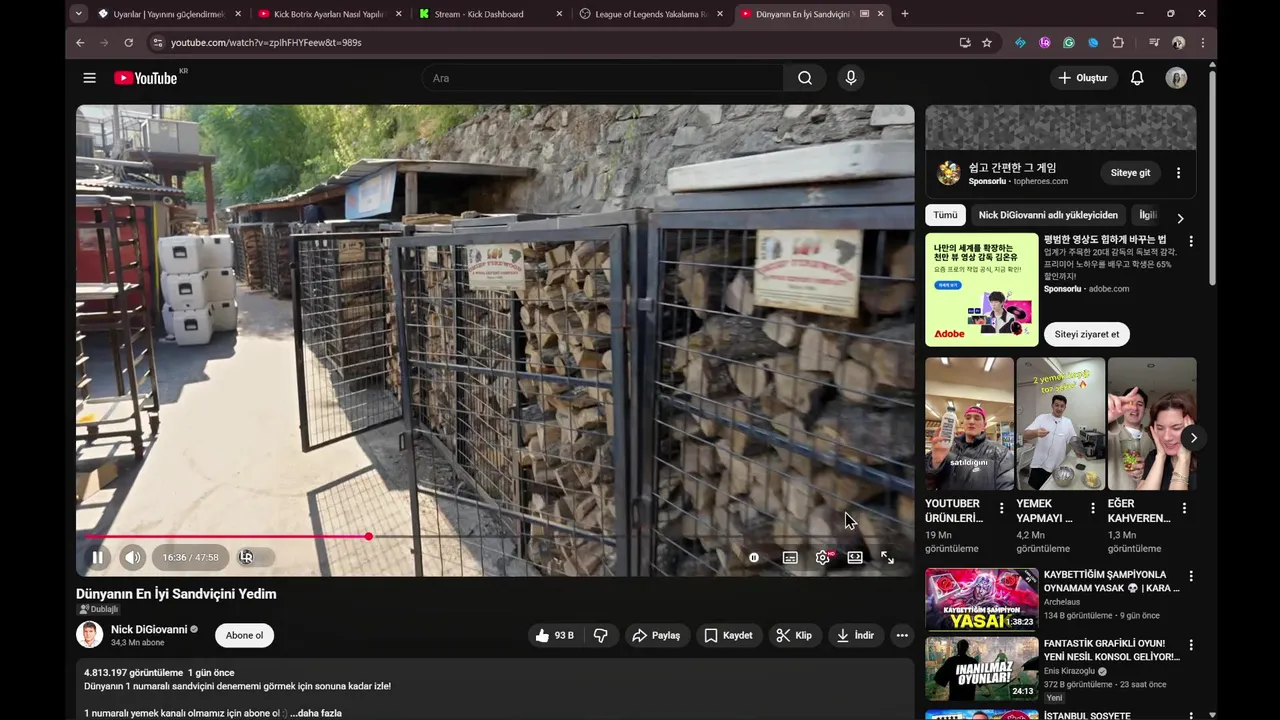Open the Chrome three-dot menu

[1202, 43]
